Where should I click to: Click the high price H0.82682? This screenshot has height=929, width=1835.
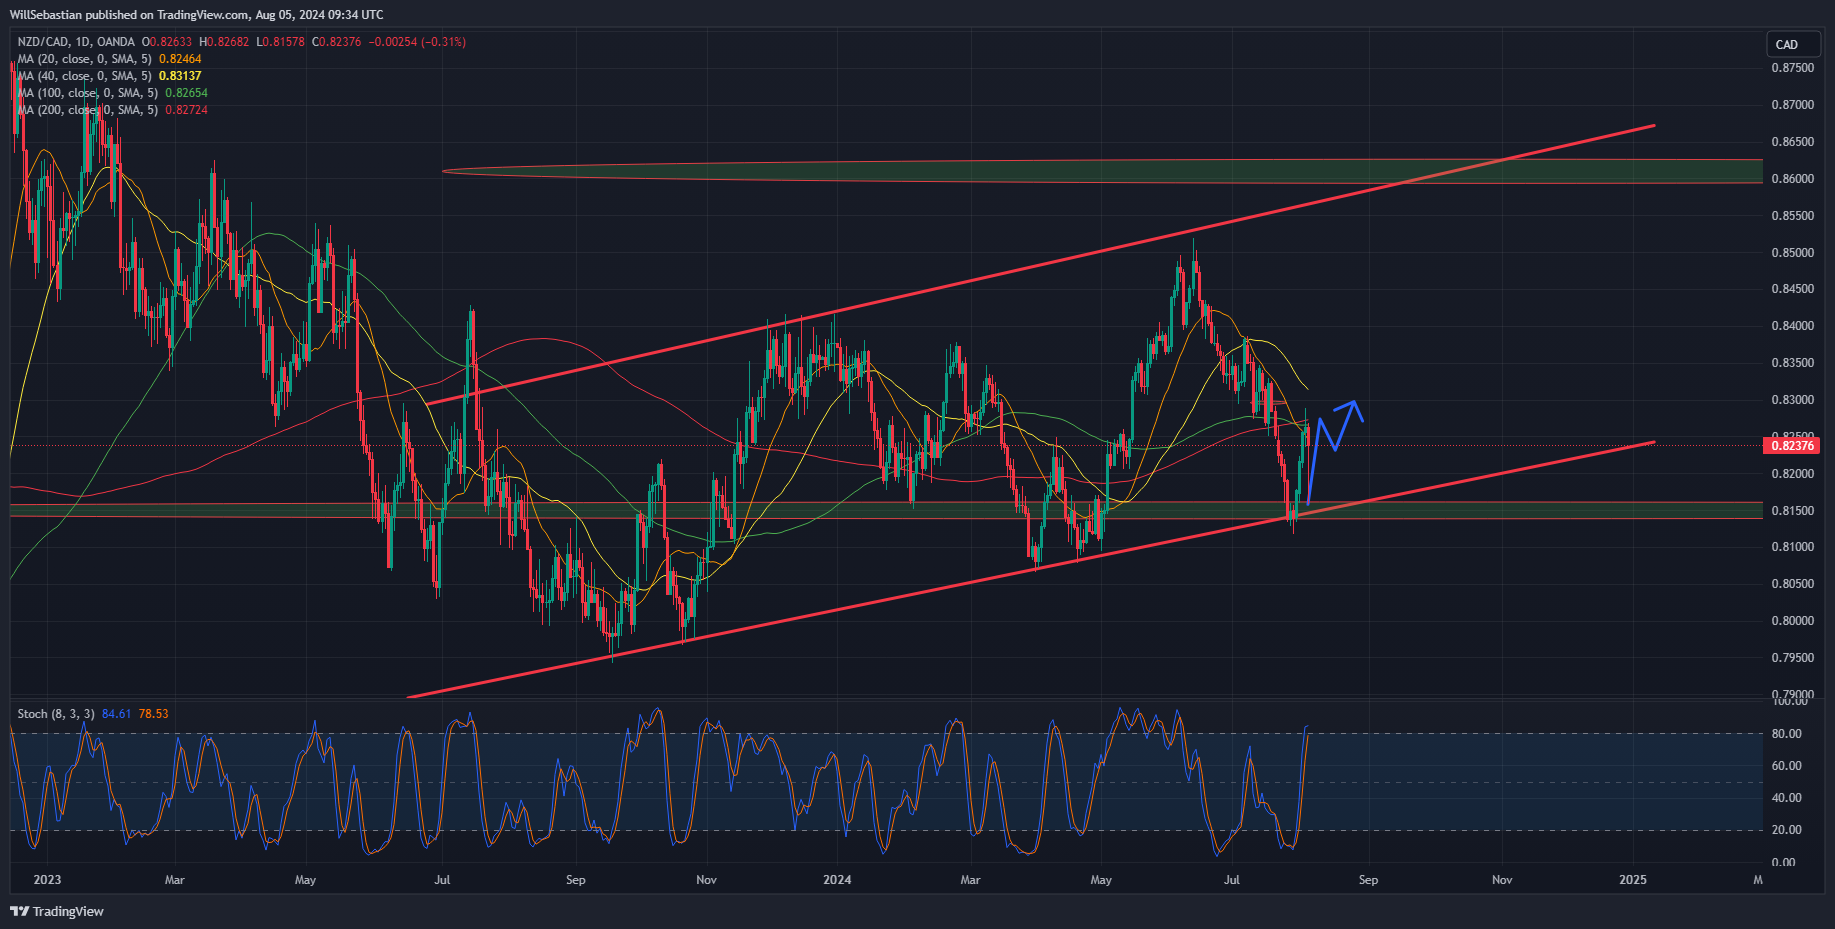tap(224, 42)
